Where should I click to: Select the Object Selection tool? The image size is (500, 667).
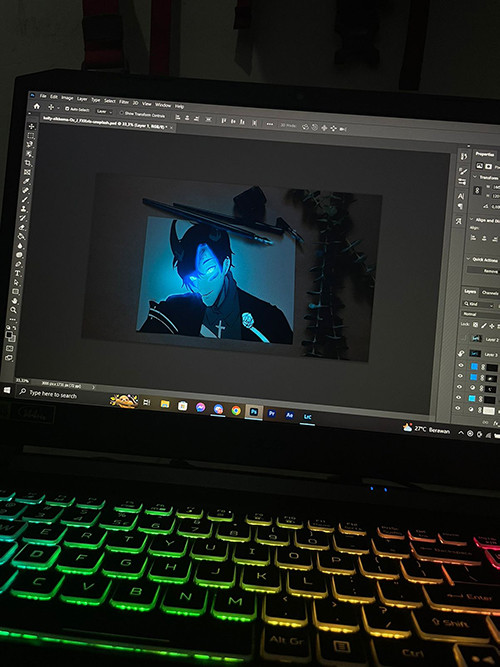point(29,154)
